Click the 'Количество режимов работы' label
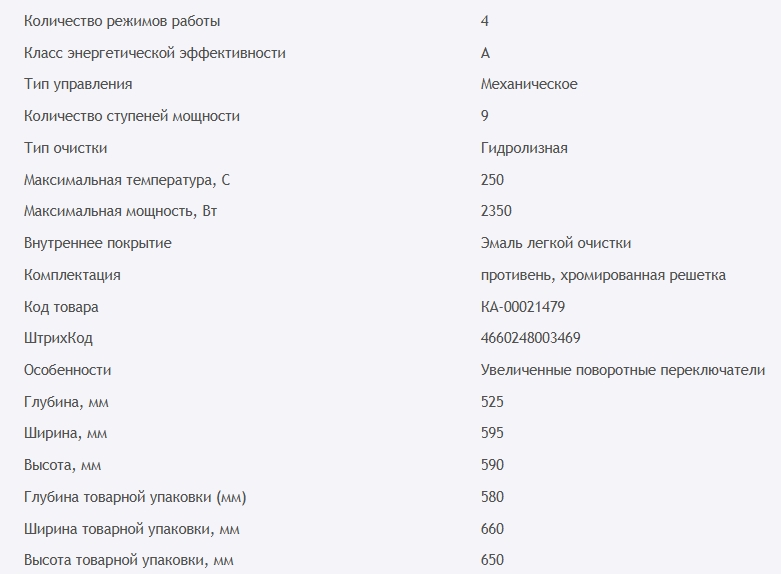The image size is (781, 574). click(122, 21)
